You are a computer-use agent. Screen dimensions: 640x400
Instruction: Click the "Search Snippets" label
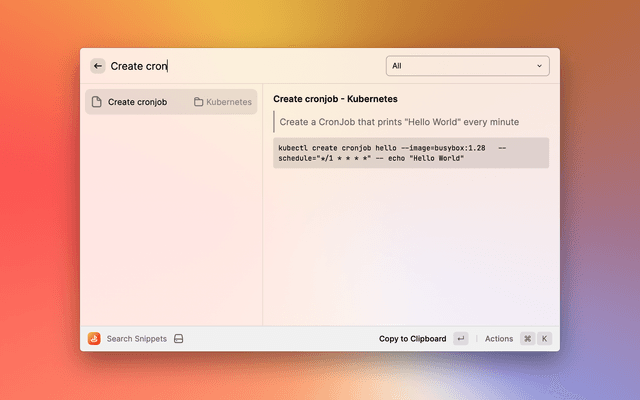click(x=136, y=339)
